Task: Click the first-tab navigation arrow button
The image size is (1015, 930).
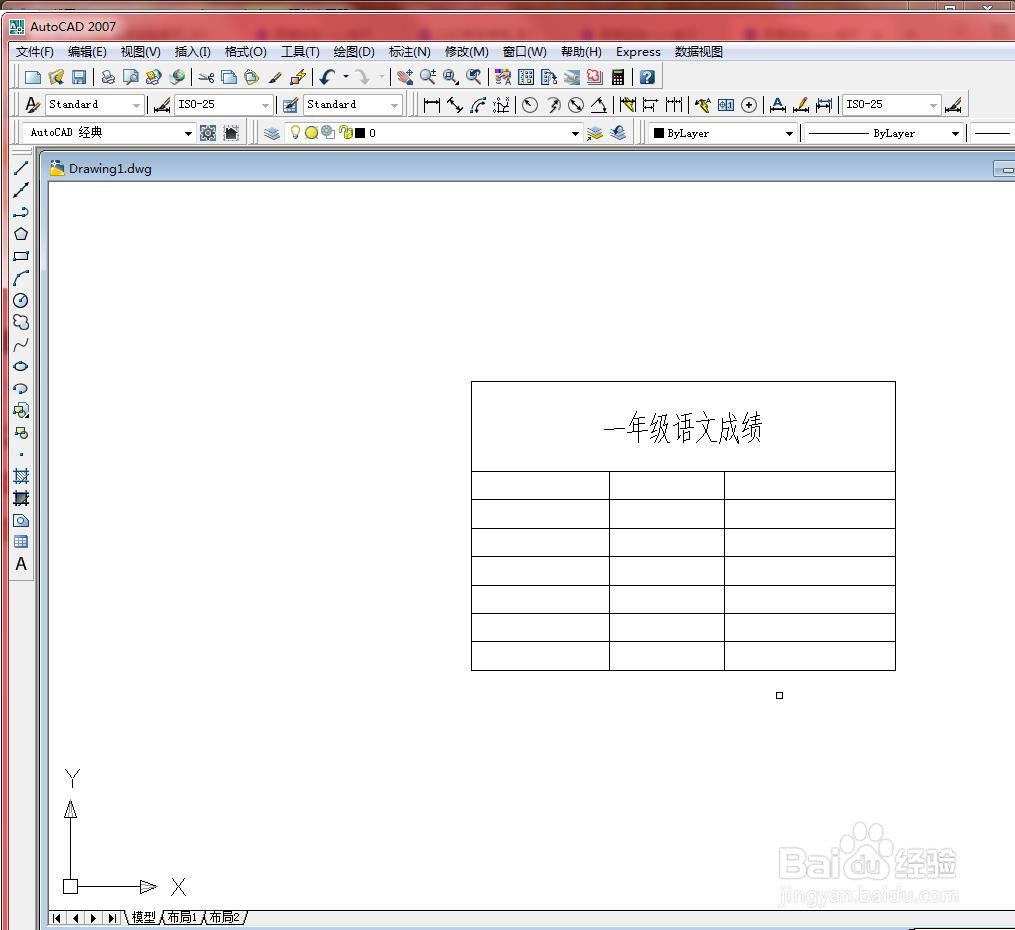Action: pyautogui.click(x=57, y=918)
